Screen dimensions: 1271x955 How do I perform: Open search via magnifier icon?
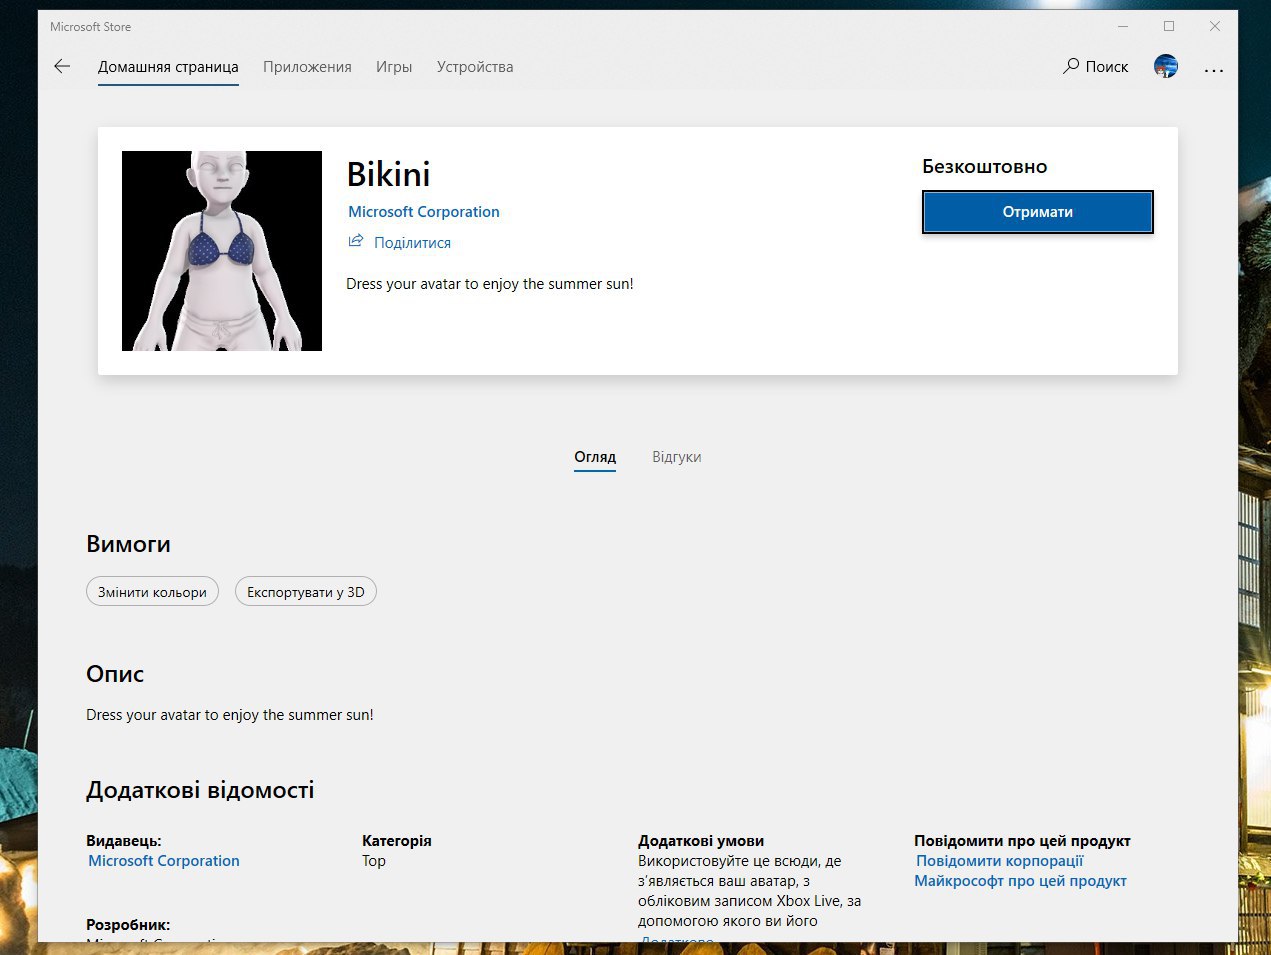(x=1071, y=66)
